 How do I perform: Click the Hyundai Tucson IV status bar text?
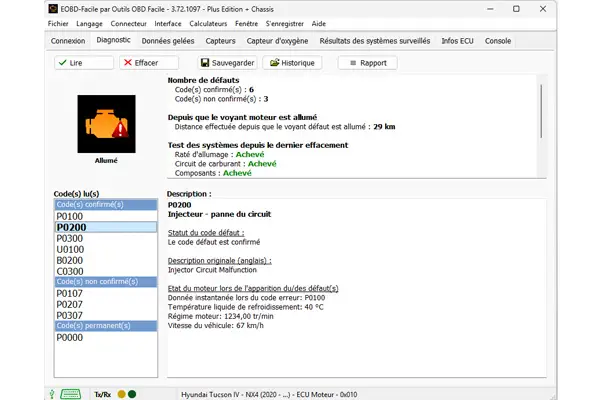[269, 394]
